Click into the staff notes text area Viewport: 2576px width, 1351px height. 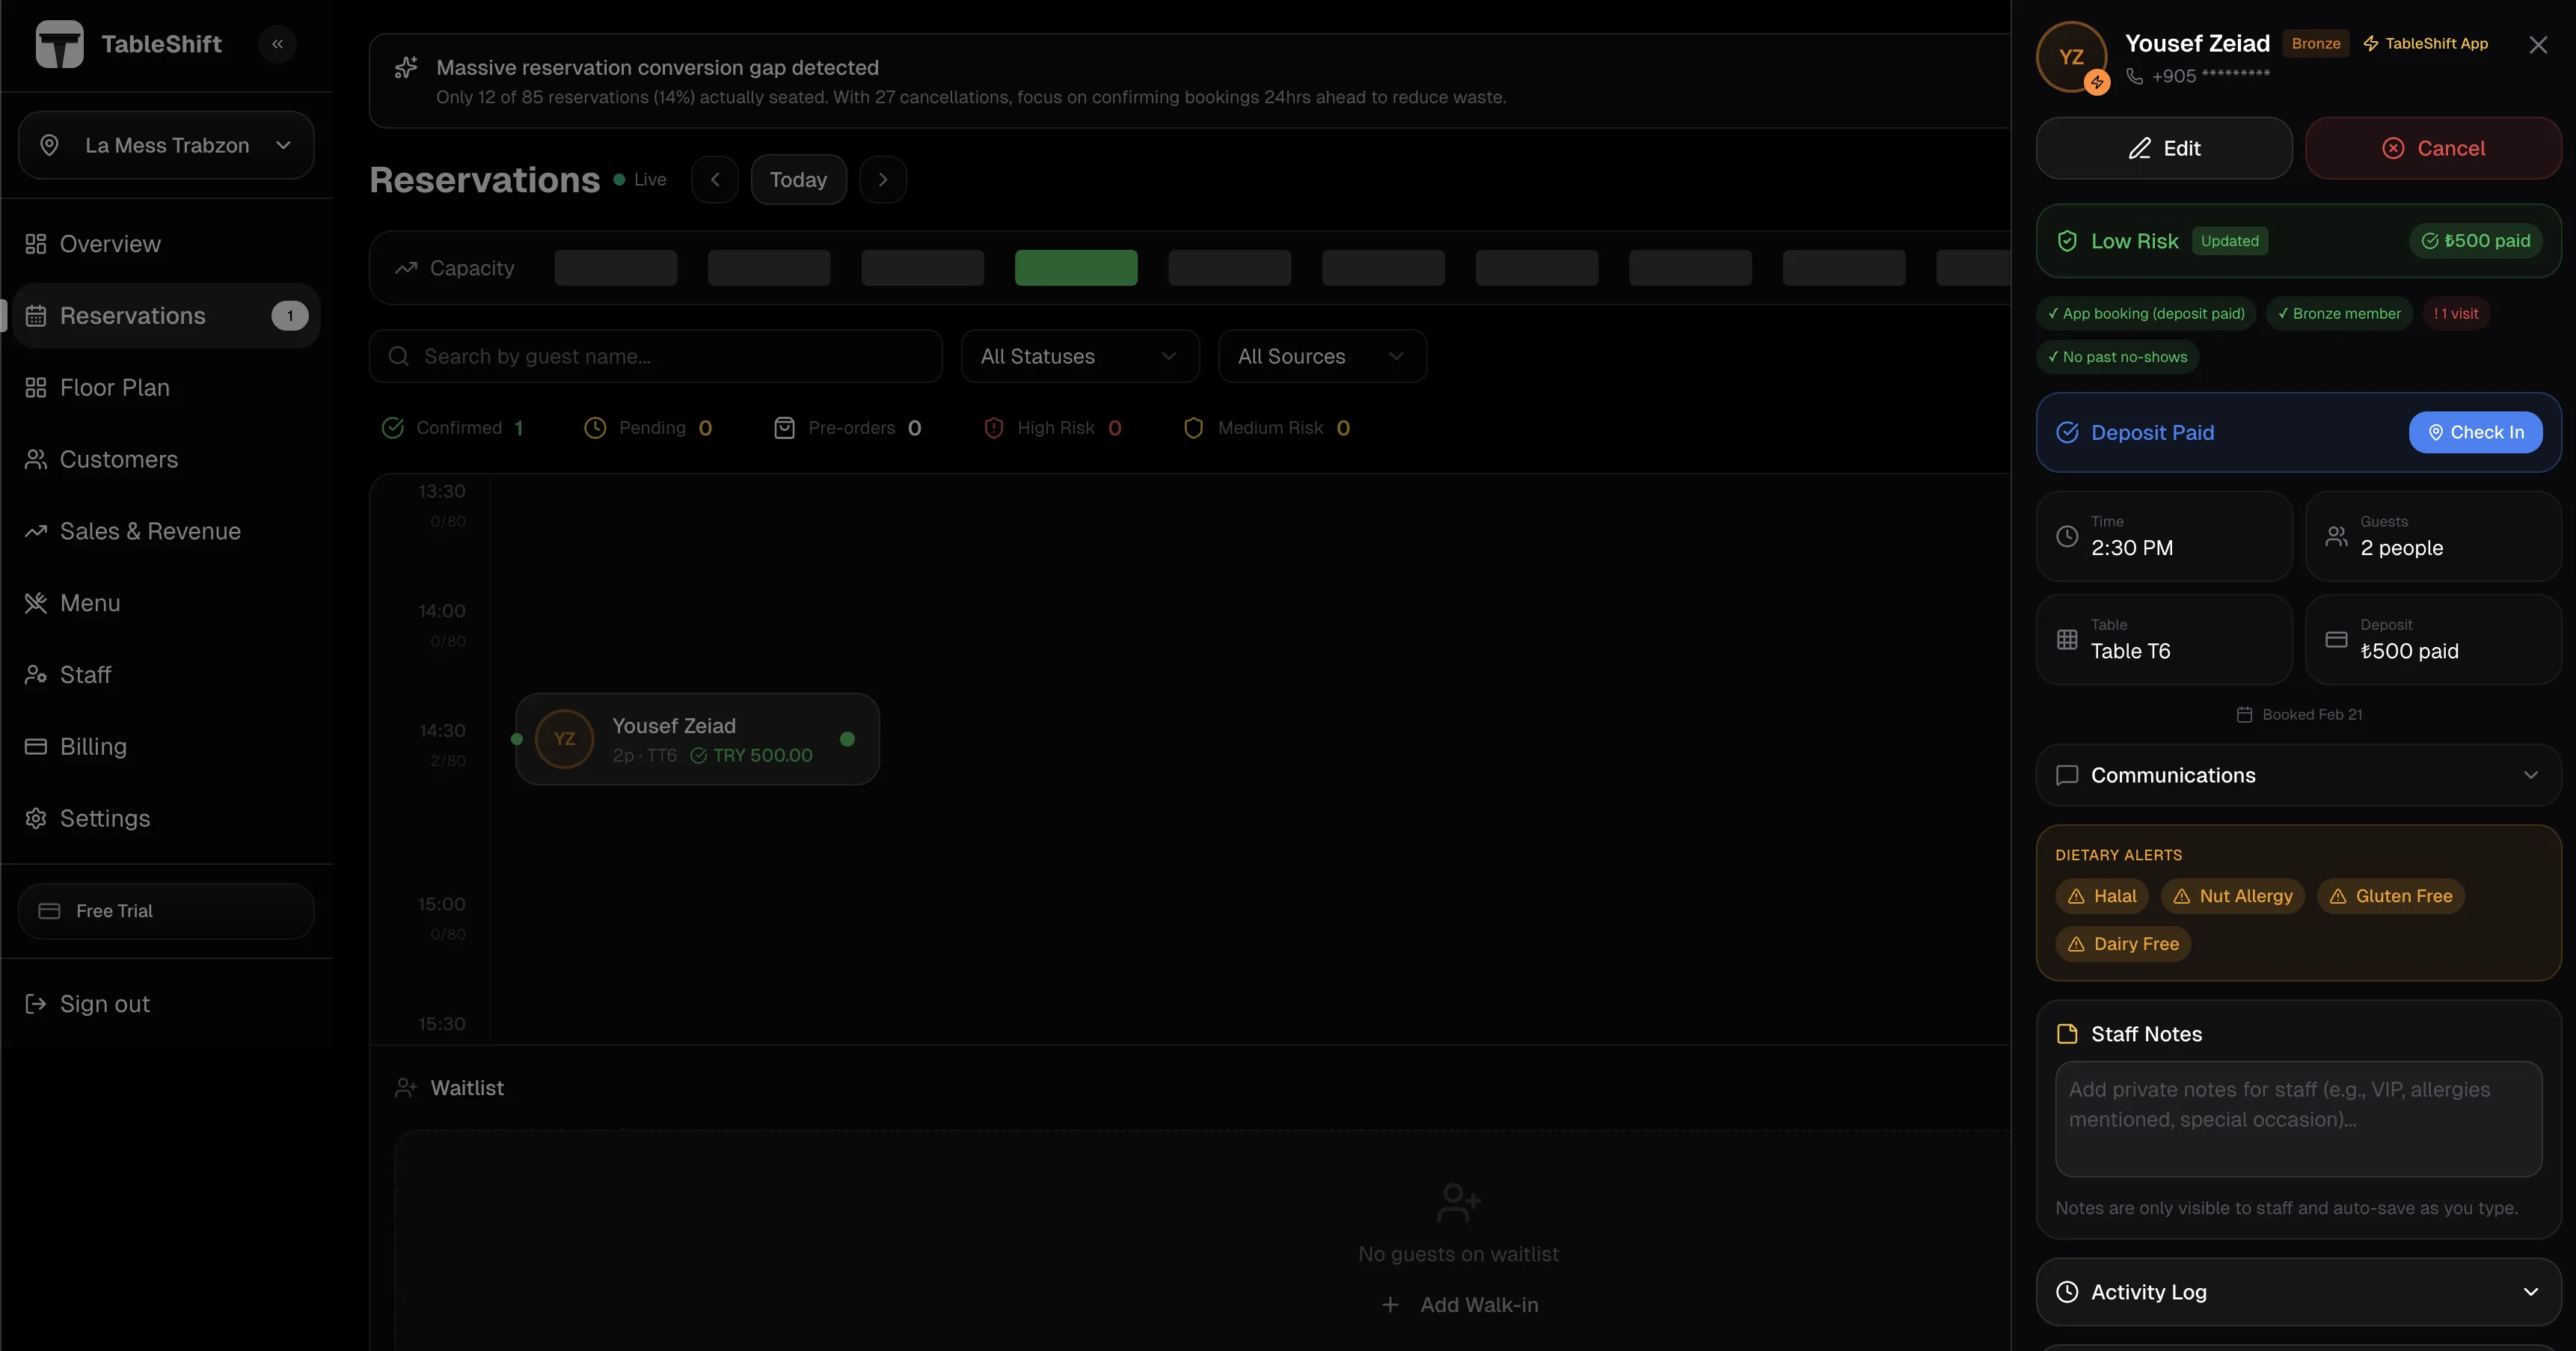[2297, 1118]
